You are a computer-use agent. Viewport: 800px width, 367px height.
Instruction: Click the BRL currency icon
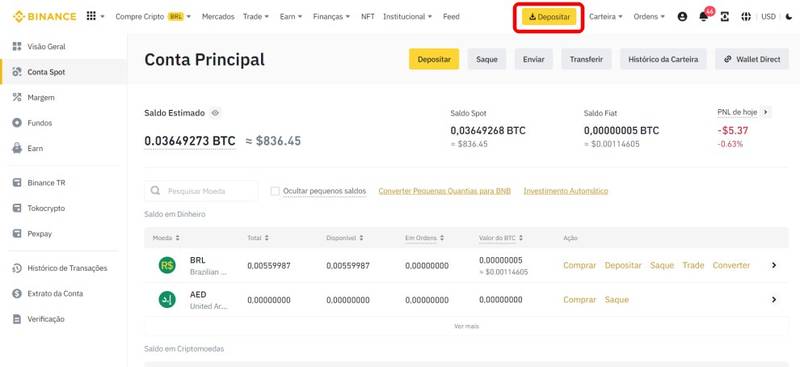(167, 265)
